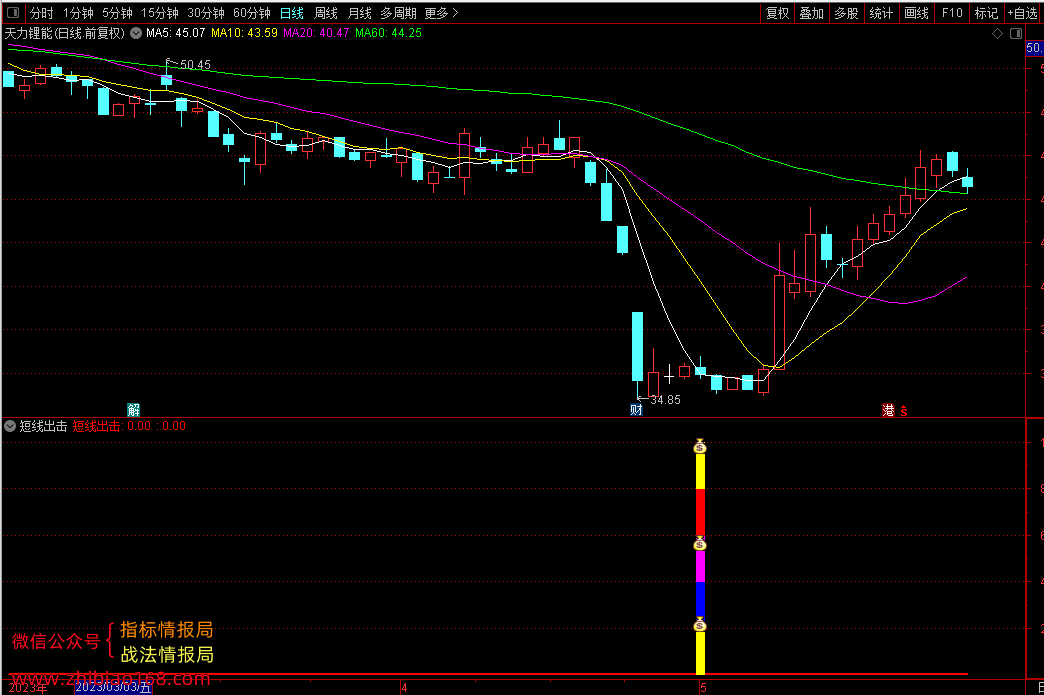1044x695 pixels.
Task: Click the diamond icon at chart top-right
Action: pos(997,34)
